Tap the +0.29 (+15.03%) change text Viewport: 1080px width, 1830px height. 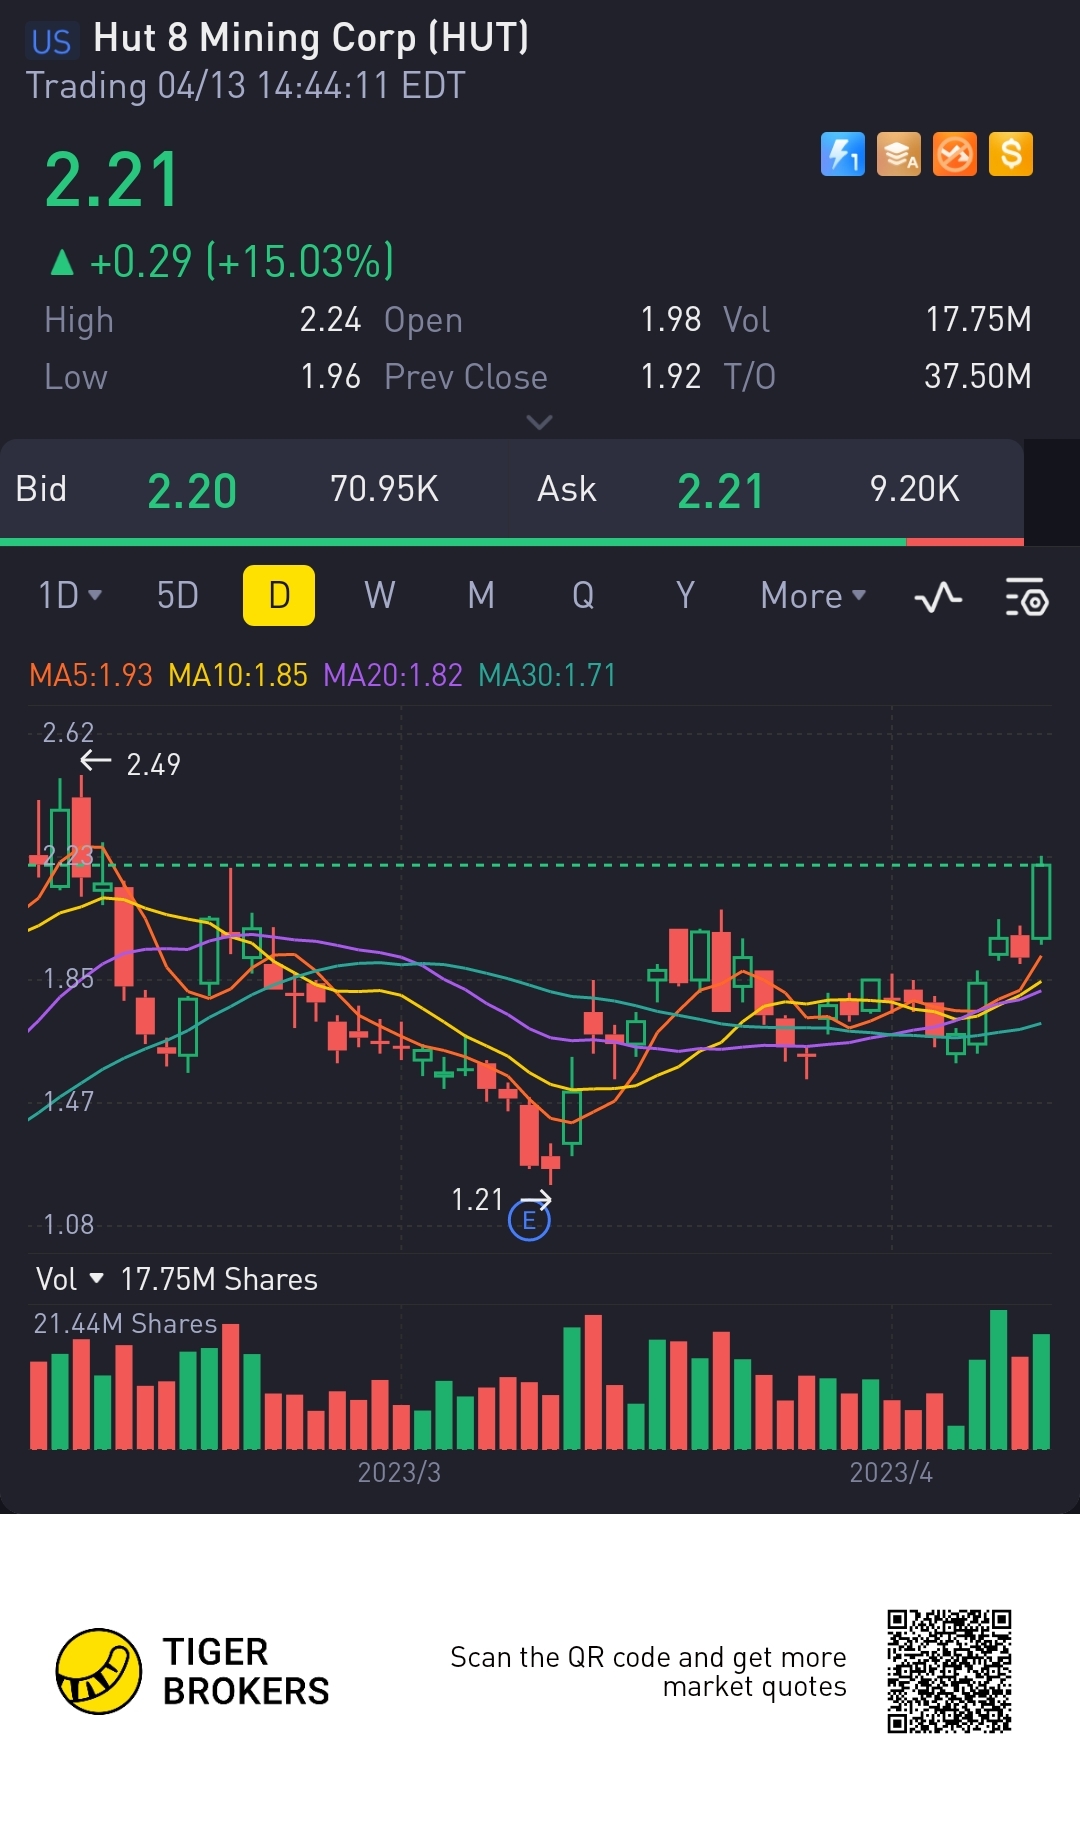click(241, 262)
